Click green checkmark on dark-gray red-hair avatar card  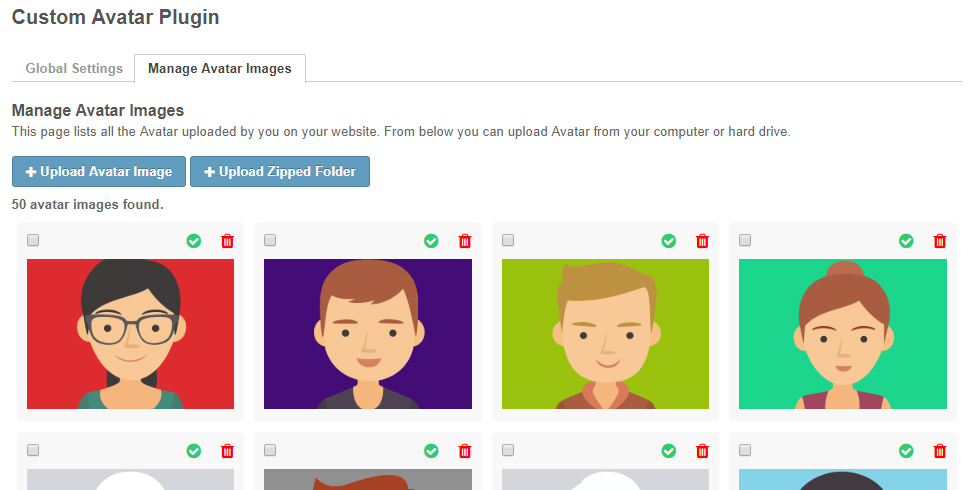point(431,451)
